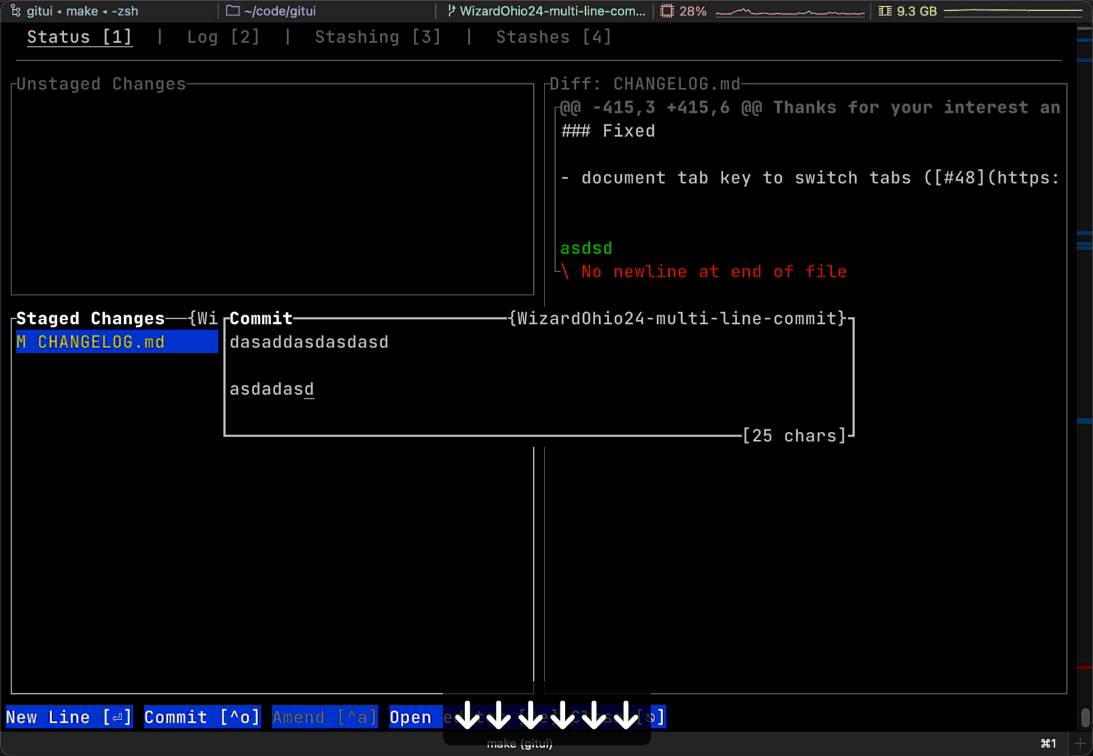Image resolution: width=1093 pixels, height=756 pixels.
Task: Switch to the Log [2] tab
Action: 223,37
